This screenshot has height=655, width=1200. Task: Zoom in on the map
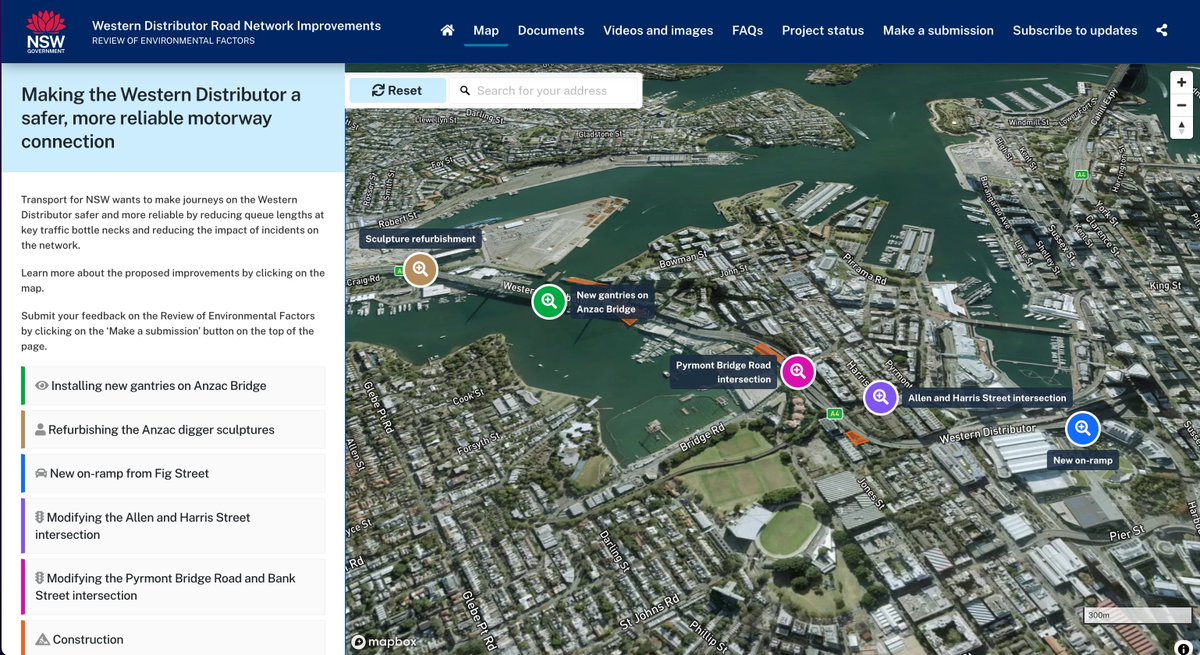pyautogui.click(x=1181, y=83)
